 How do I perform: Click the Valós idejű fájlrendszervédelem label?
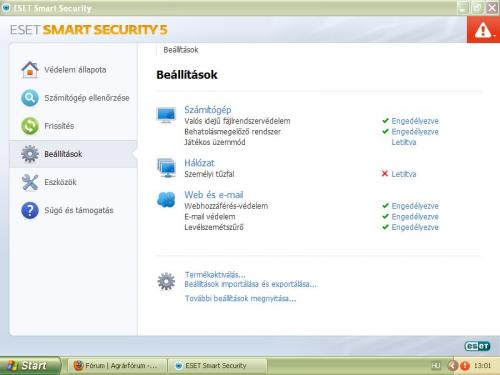(237, 121)
